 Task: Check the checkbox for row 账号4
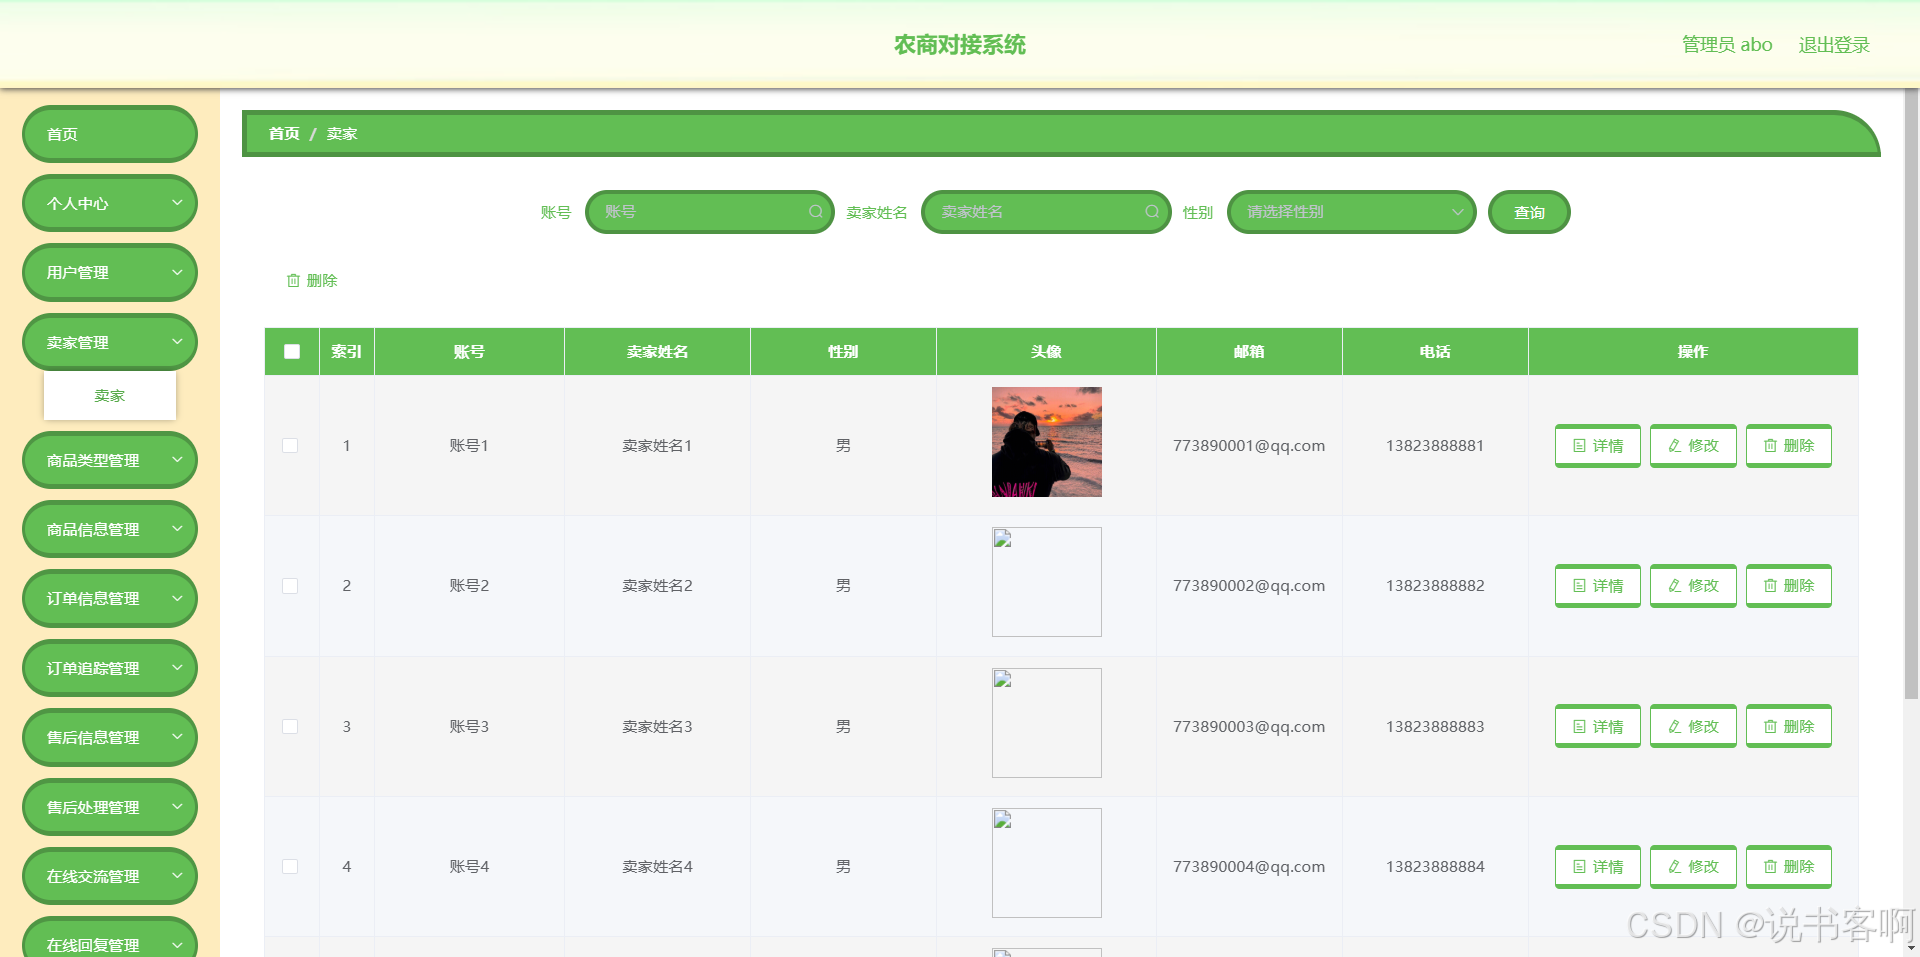coord(290,867)
